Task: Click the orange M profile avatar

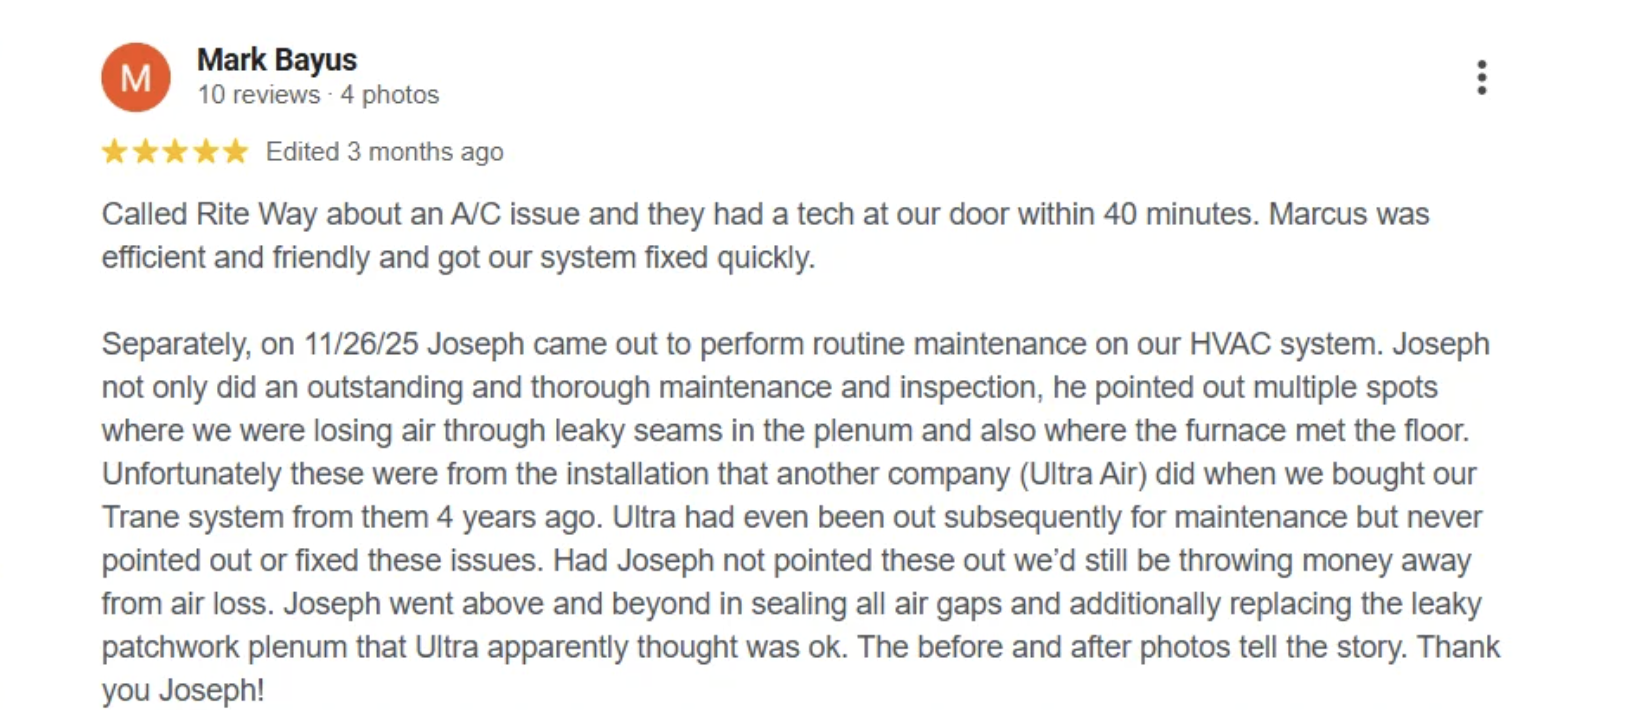Action: point(136,77)
